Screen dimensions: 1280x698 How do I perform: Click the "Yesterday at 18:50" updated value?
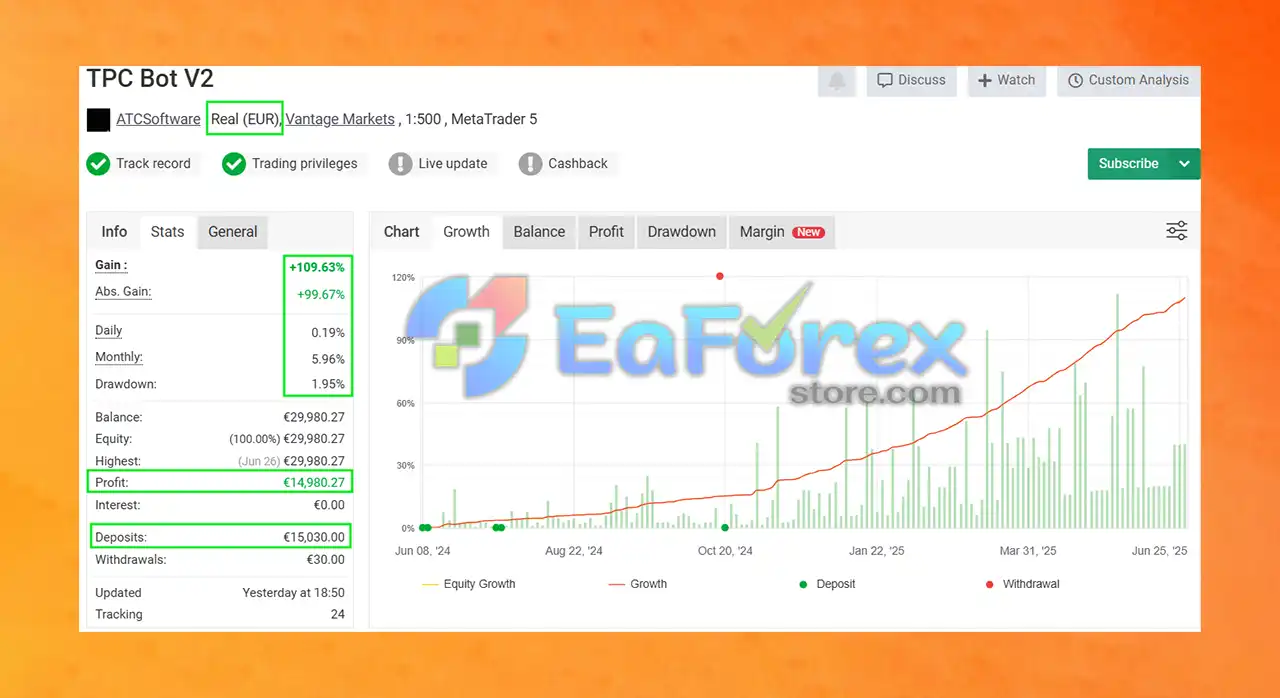pyautogui.click(x=294, y=593)
